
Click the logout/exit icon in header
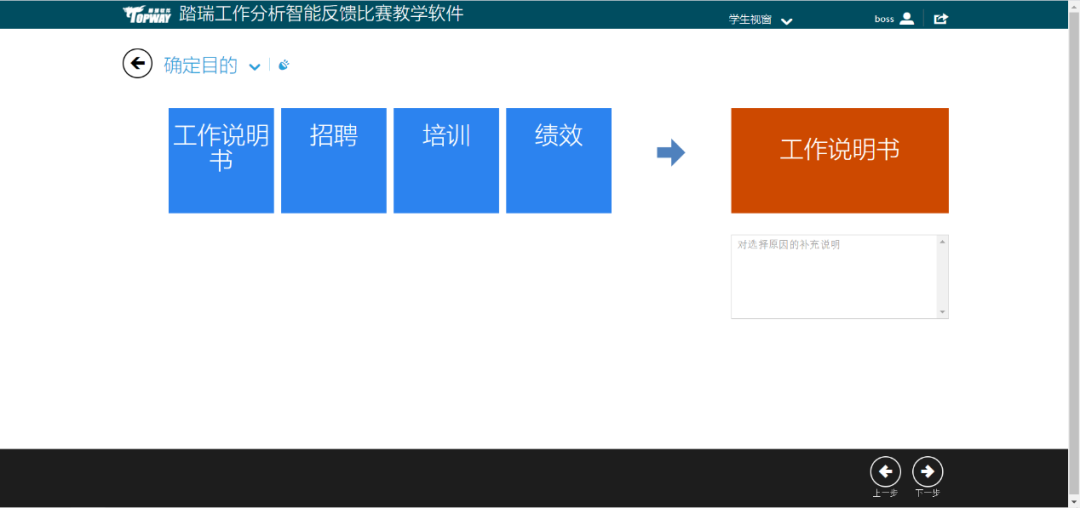941,18
